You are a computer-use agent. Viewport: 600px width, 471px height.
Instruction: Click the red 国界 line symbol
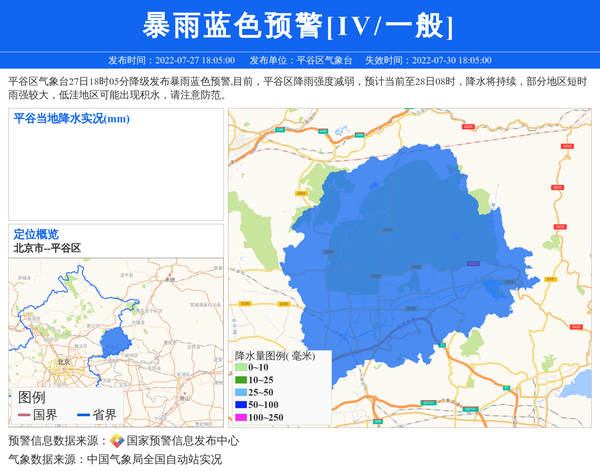point(23,415)
